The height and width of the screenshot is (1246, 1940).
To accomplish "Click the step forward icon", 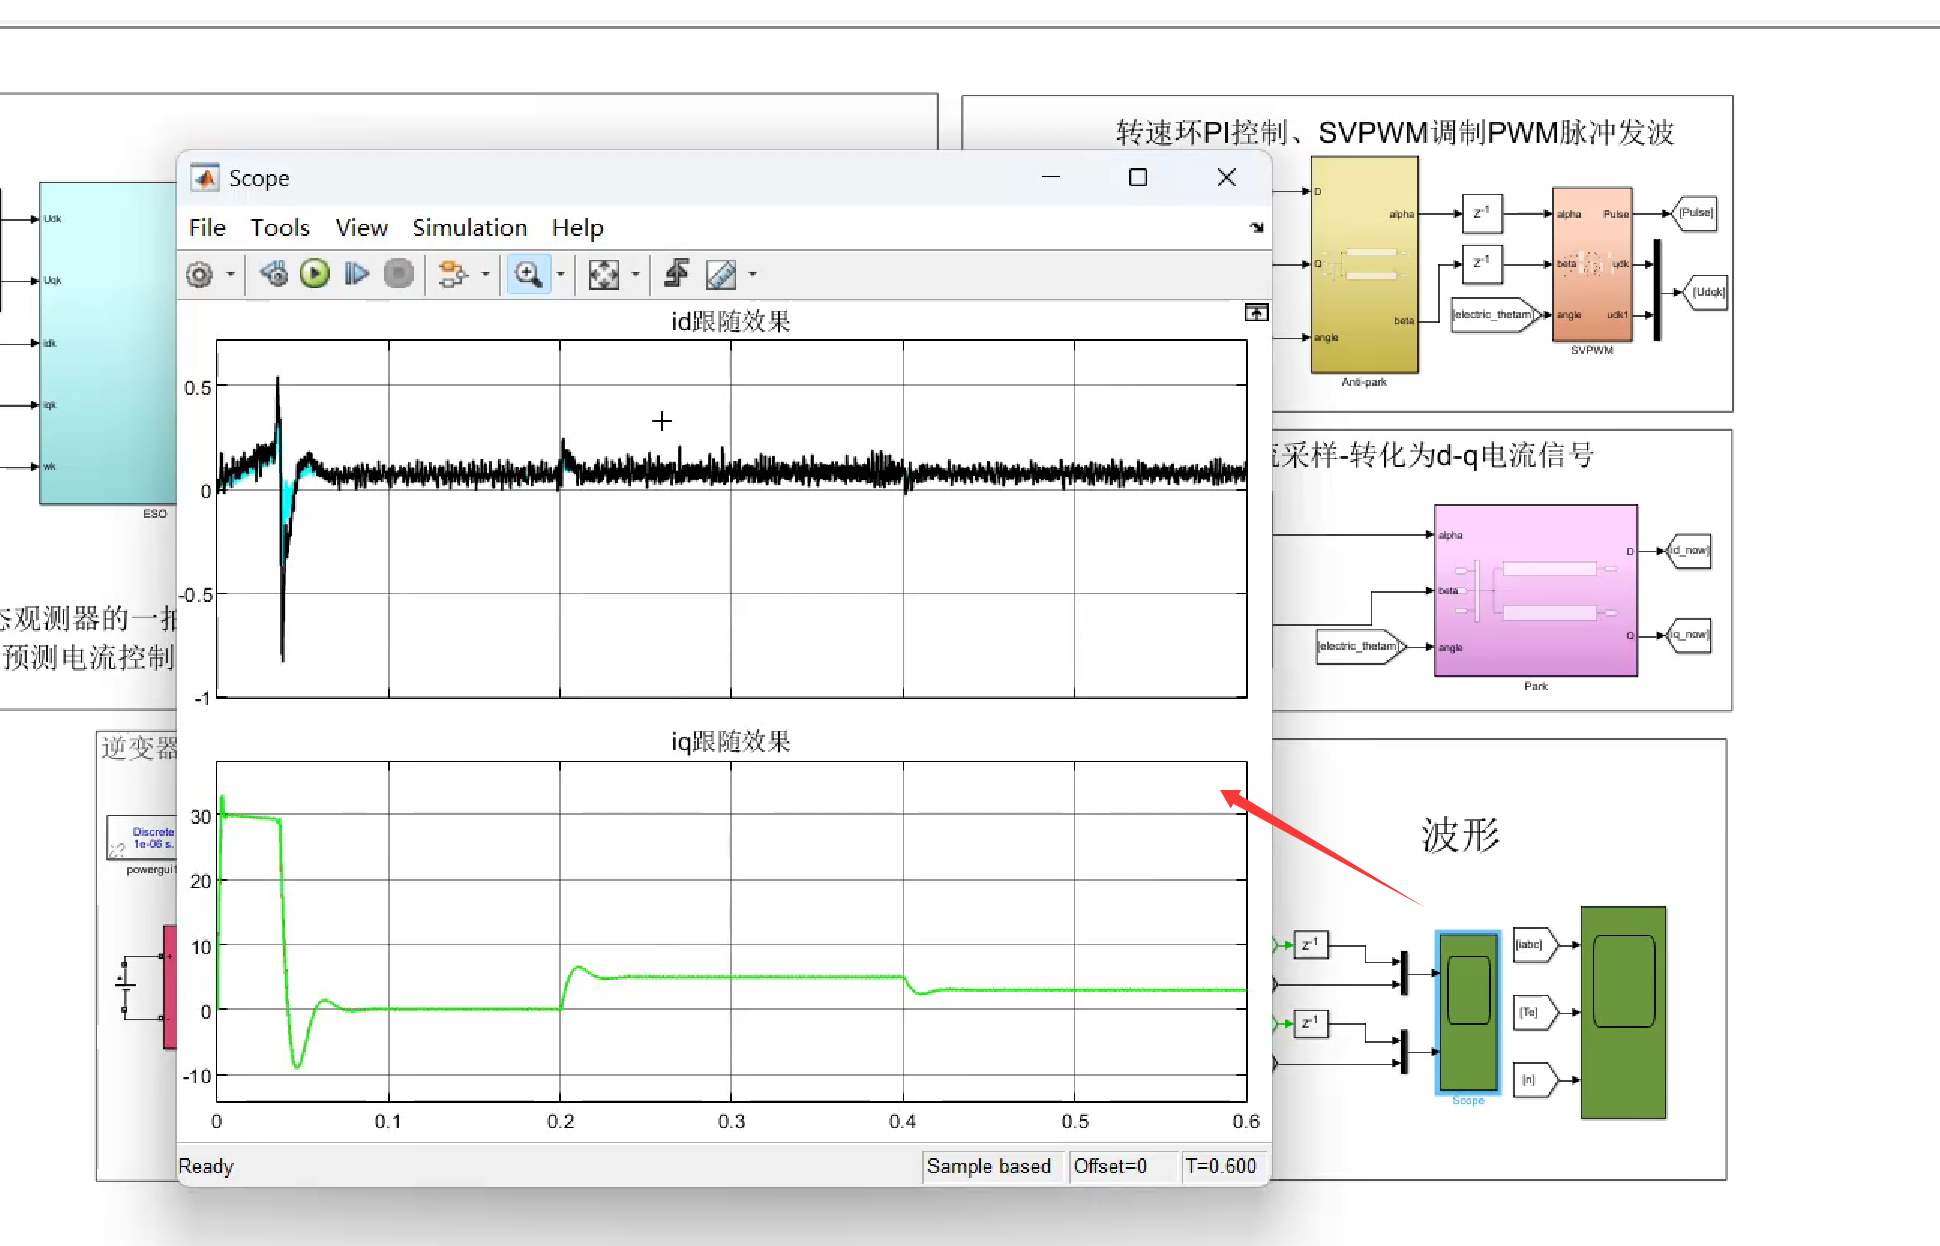I will [356, 274].
